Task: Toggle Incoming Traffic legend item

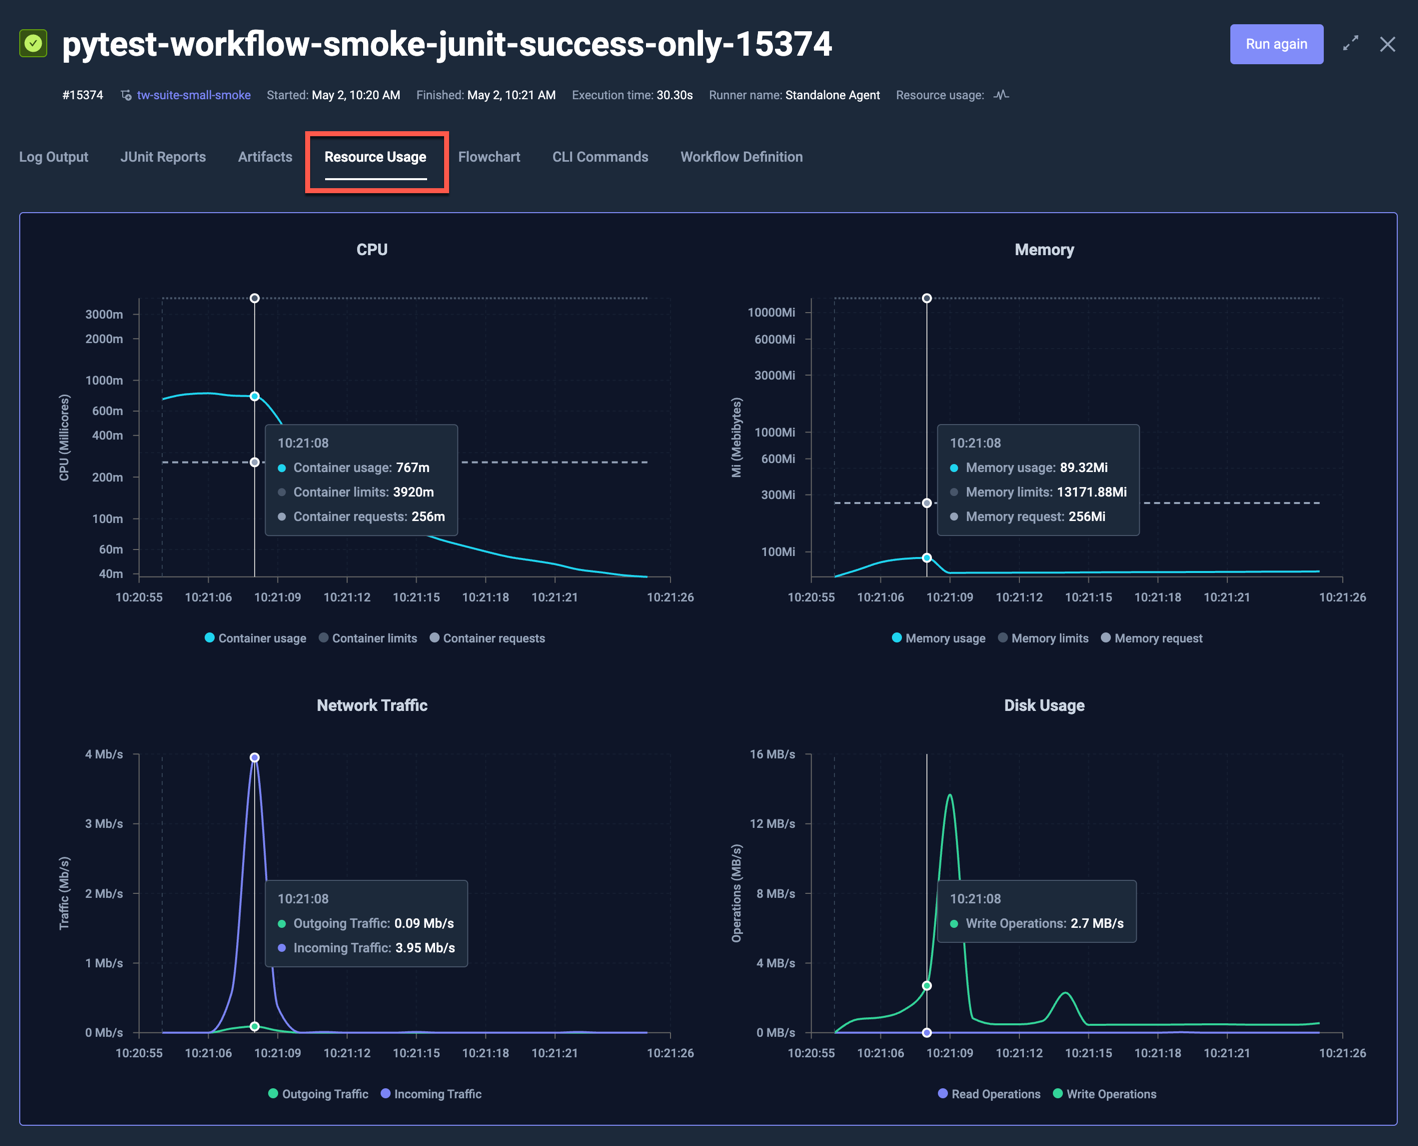Action: coord(431,1094)
